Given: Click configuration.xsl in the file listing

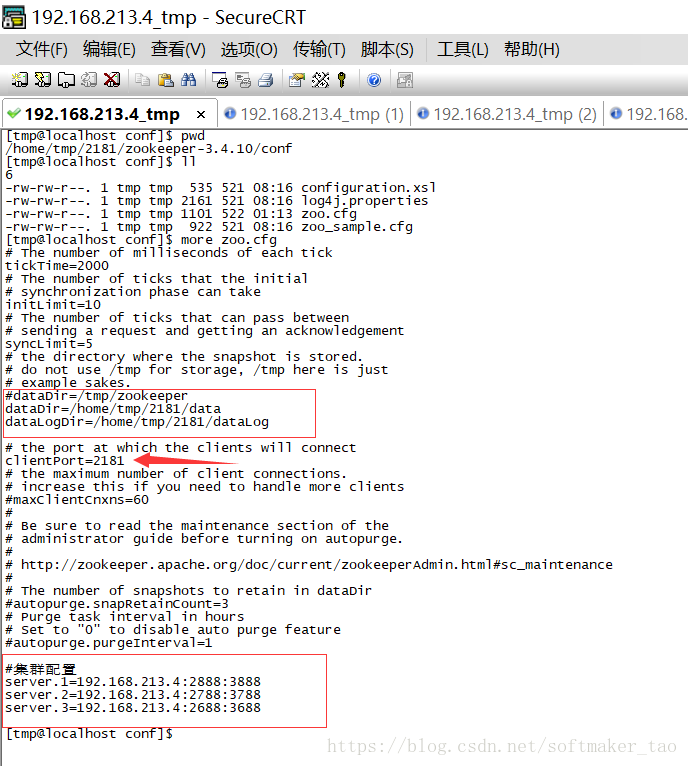Looking at the screenshot, I should point(368,188).
